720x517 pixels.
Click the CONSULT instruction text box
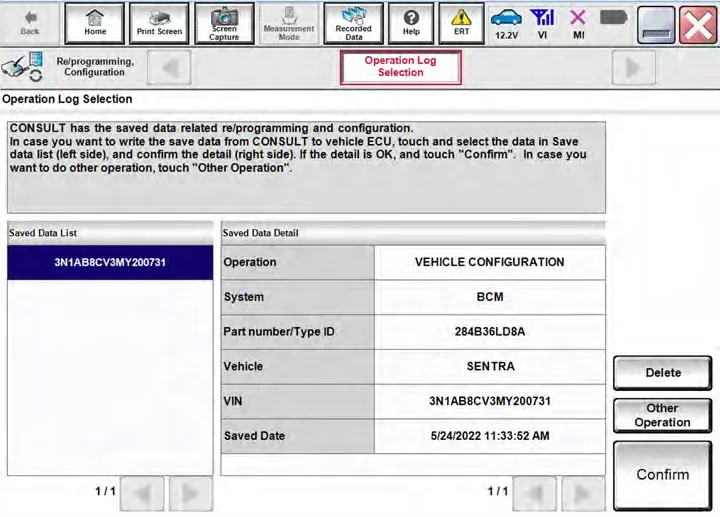[306, 167]
